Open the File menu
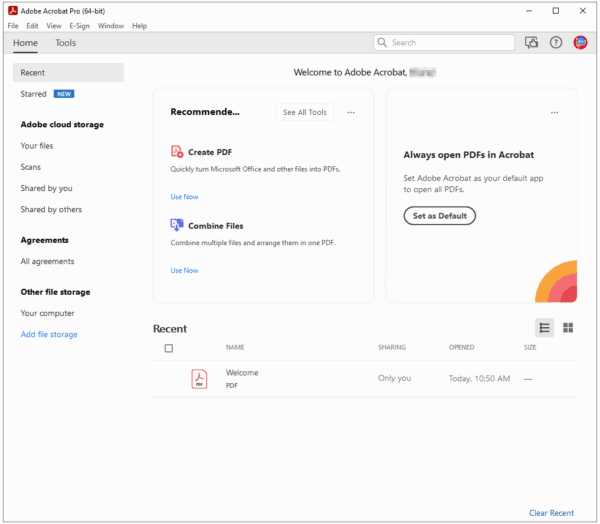Image resolution: width=600 pixels, height=524 pixels. coord(13,26)
